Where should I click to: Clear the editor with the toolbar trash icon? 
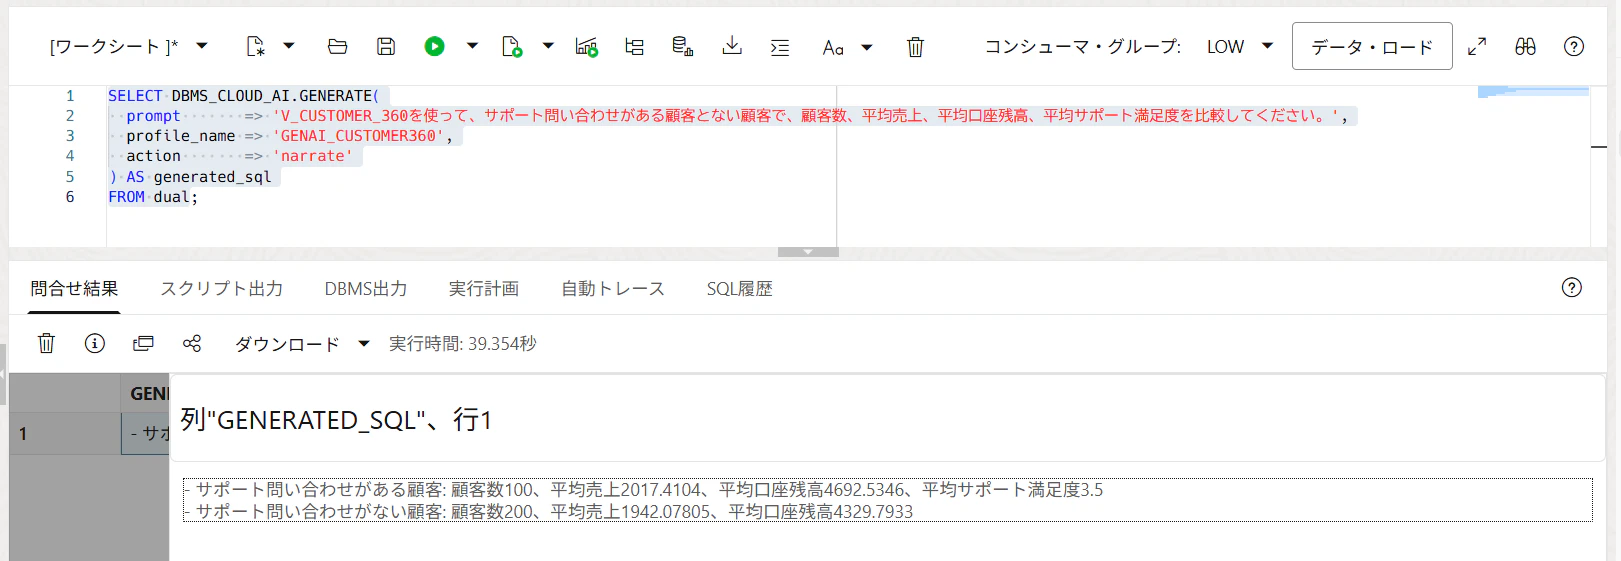click(915, 46)
